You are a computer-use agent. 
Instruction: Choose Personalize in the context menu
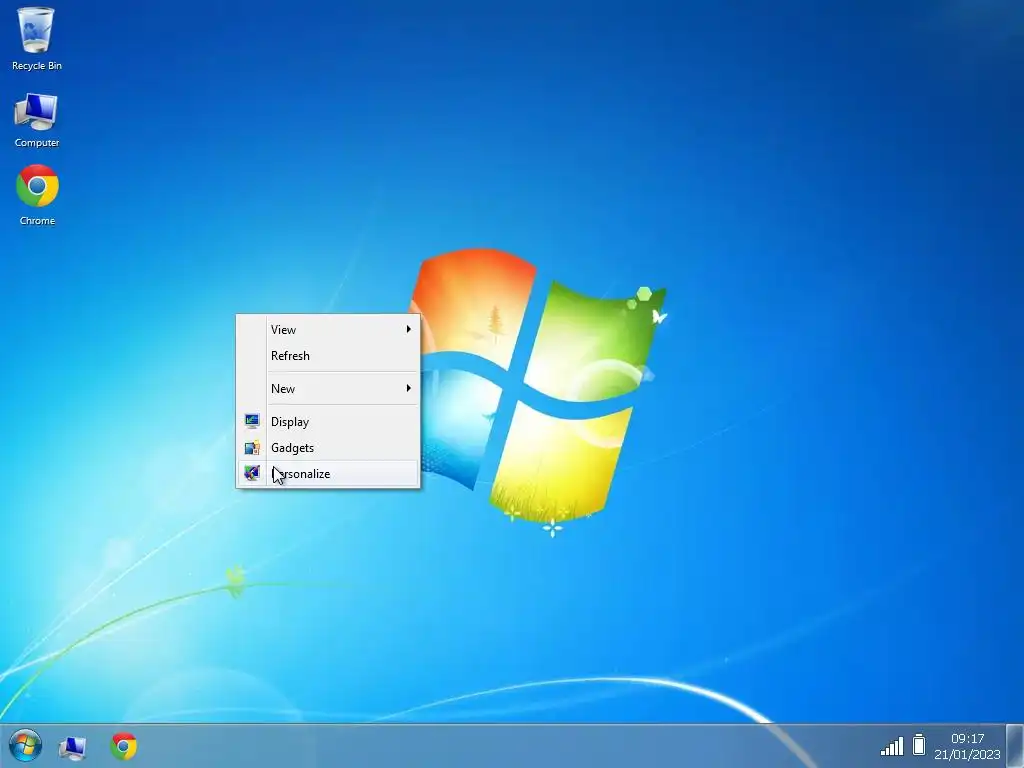point(328,473)
